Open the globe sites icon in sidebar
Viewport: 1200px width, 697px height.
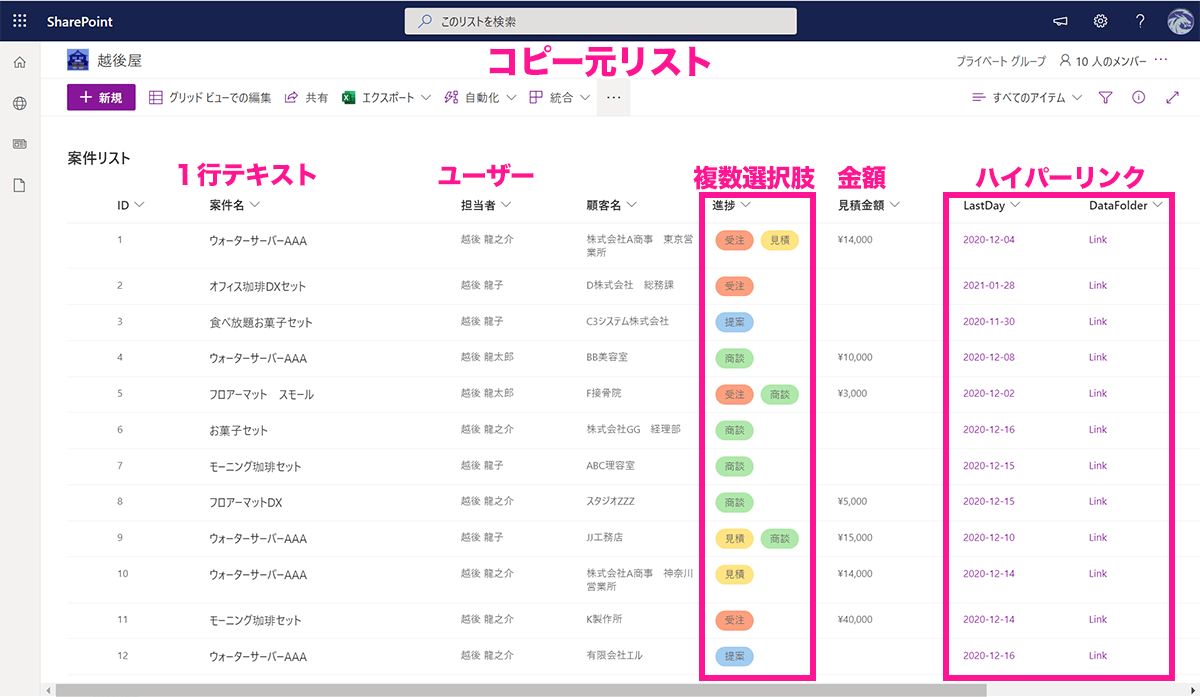point(19,103)
